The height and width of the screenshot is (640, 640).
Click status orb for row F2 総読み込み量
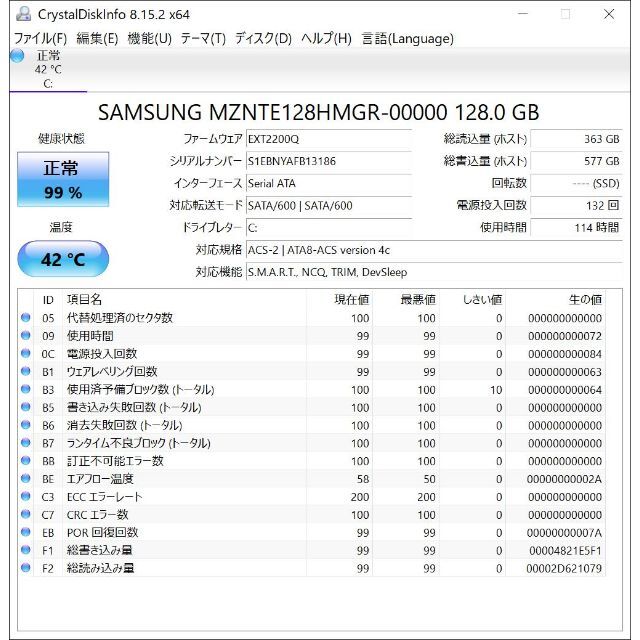pos(26,568)
